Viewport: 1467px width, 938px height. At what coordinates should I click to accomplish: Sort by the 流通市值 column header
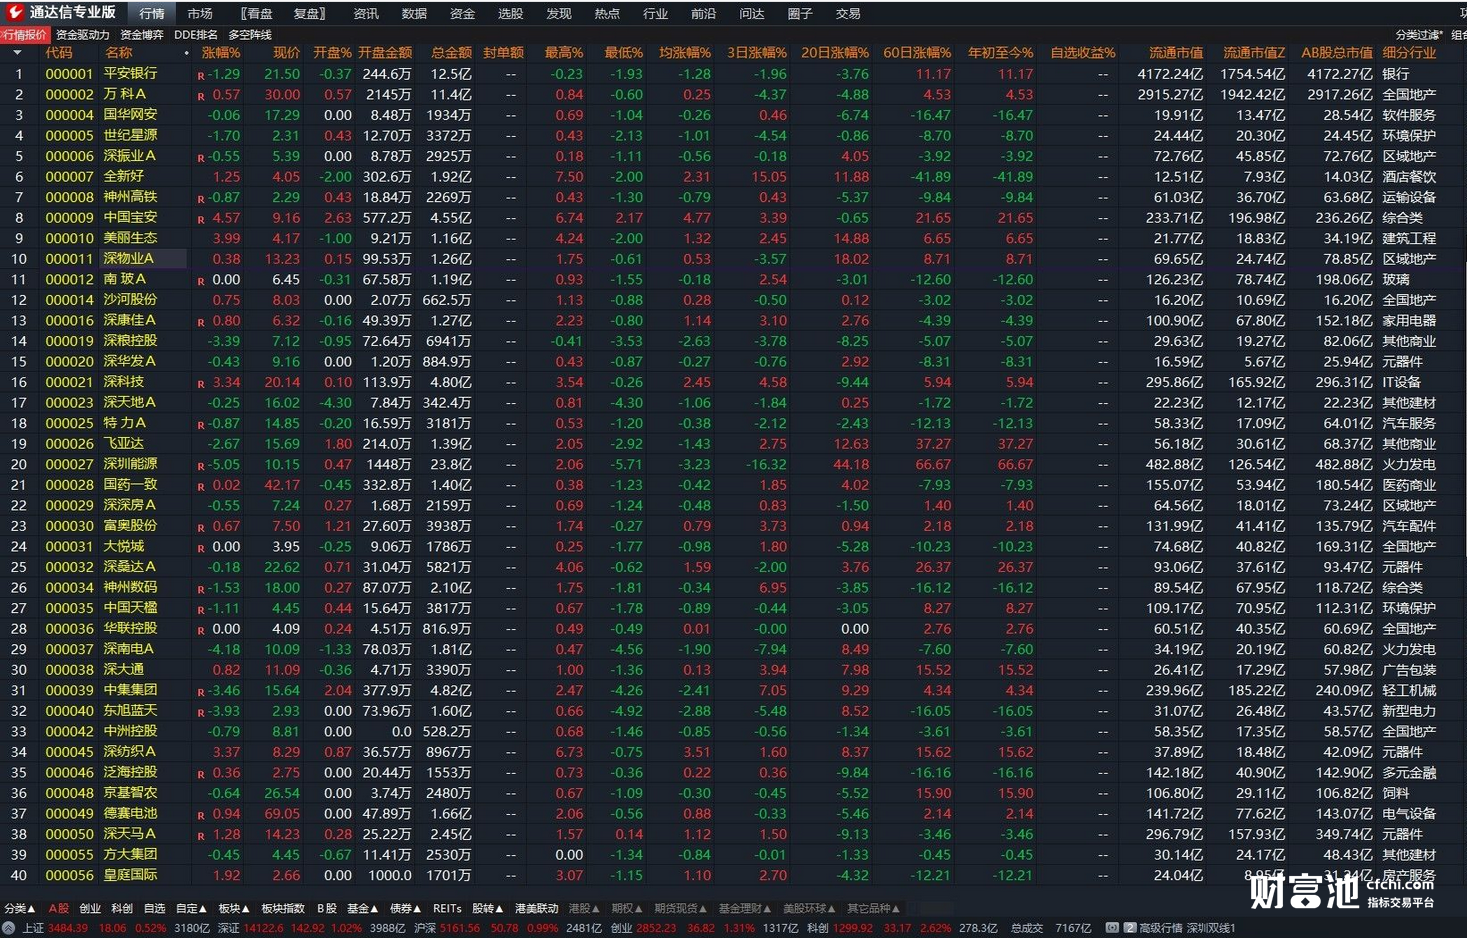tap(1176, 53)
